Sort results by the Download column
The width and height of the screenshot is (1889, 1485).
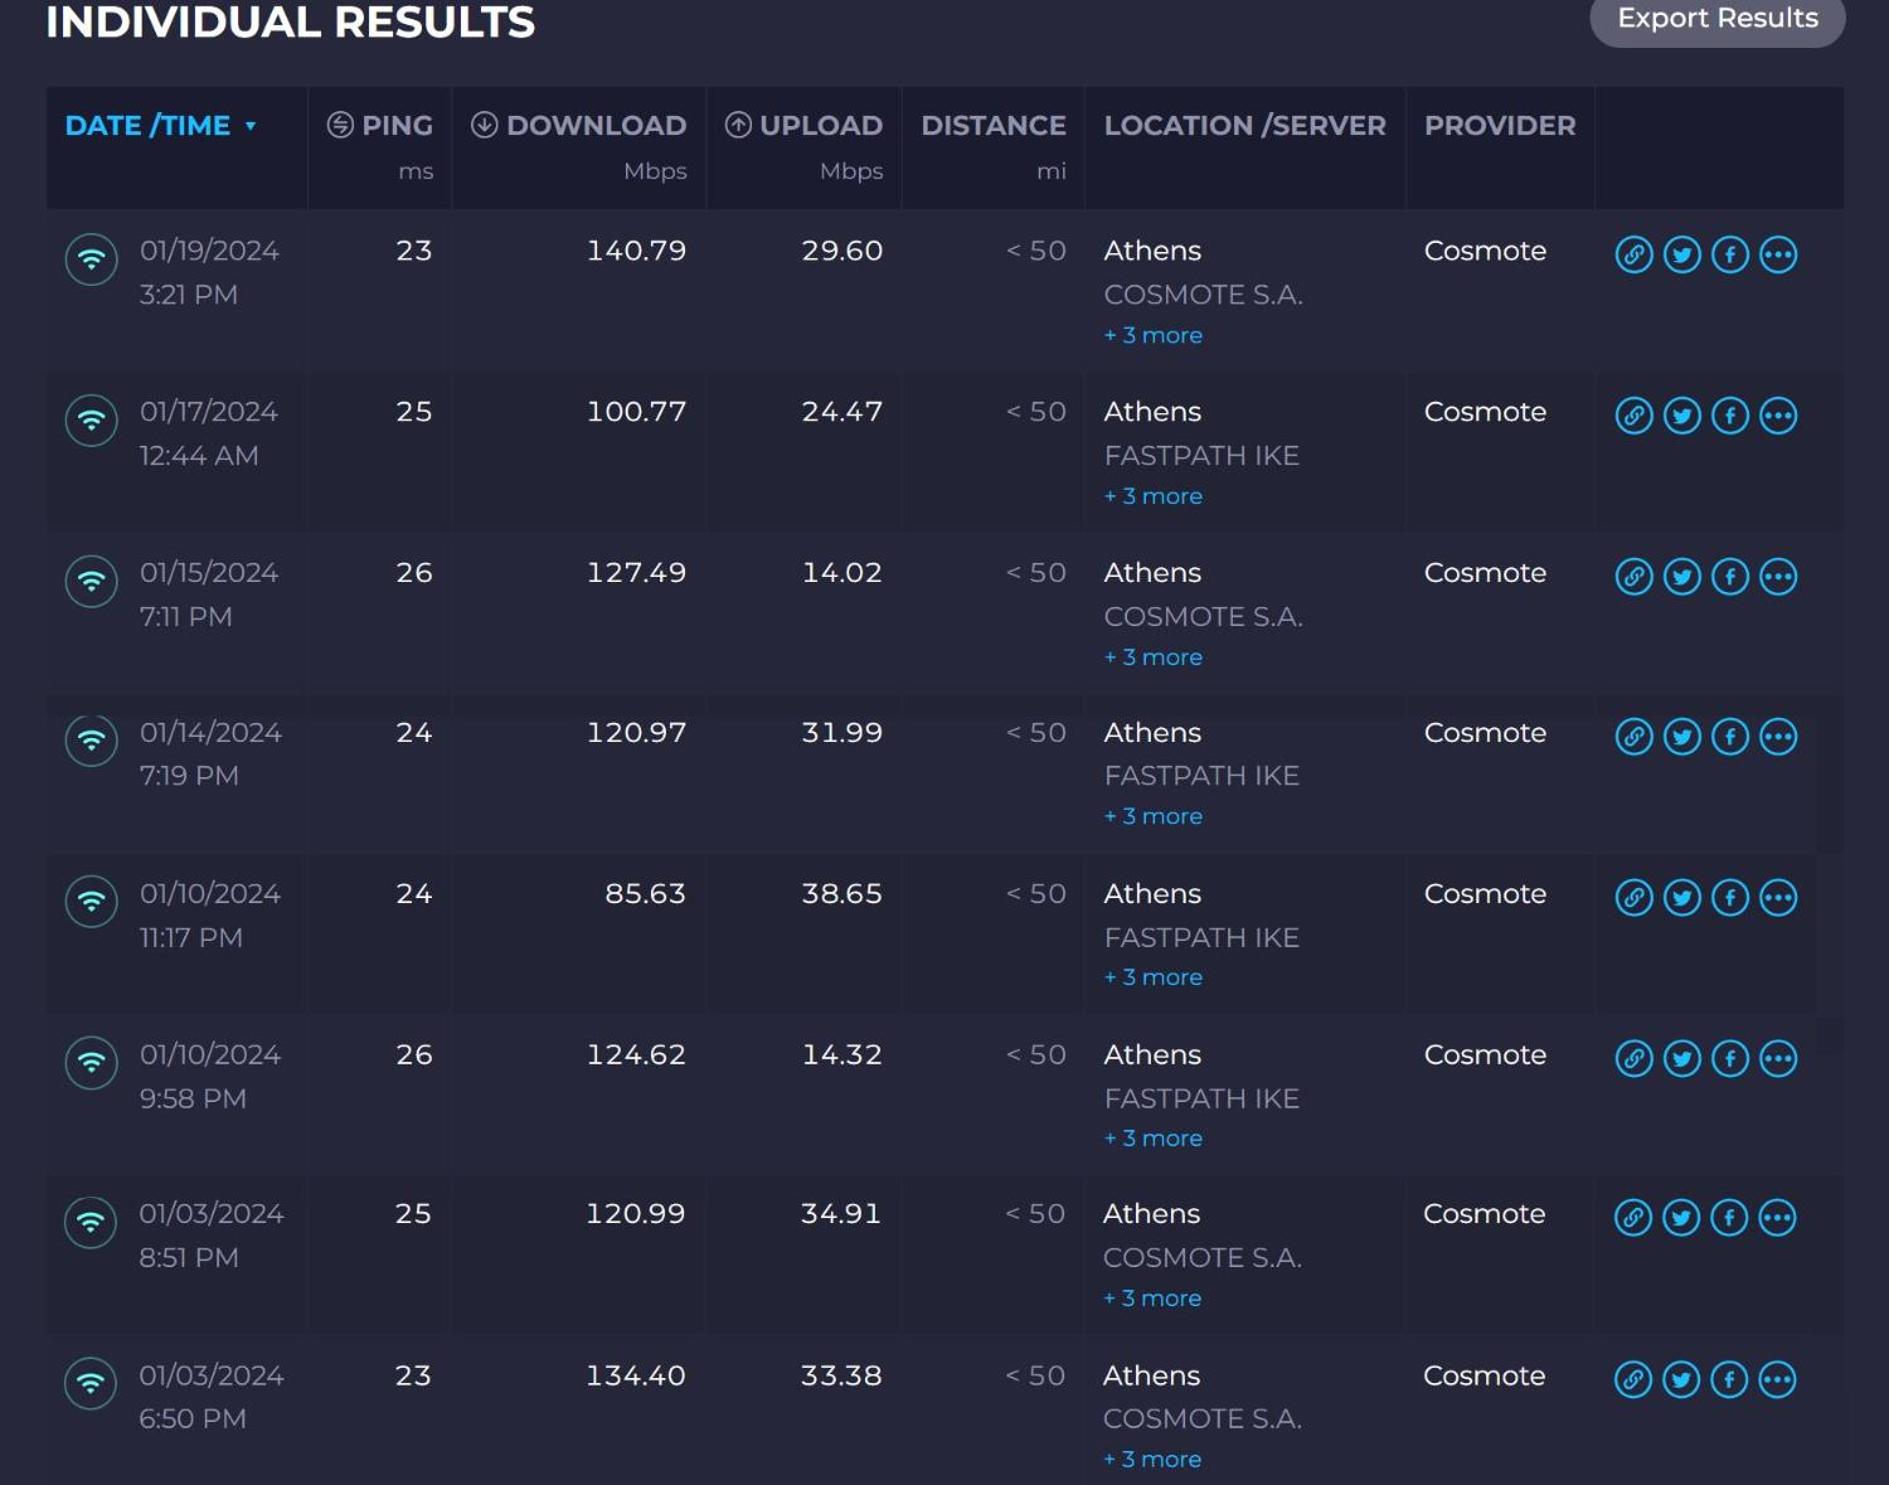tap(578, 125)
